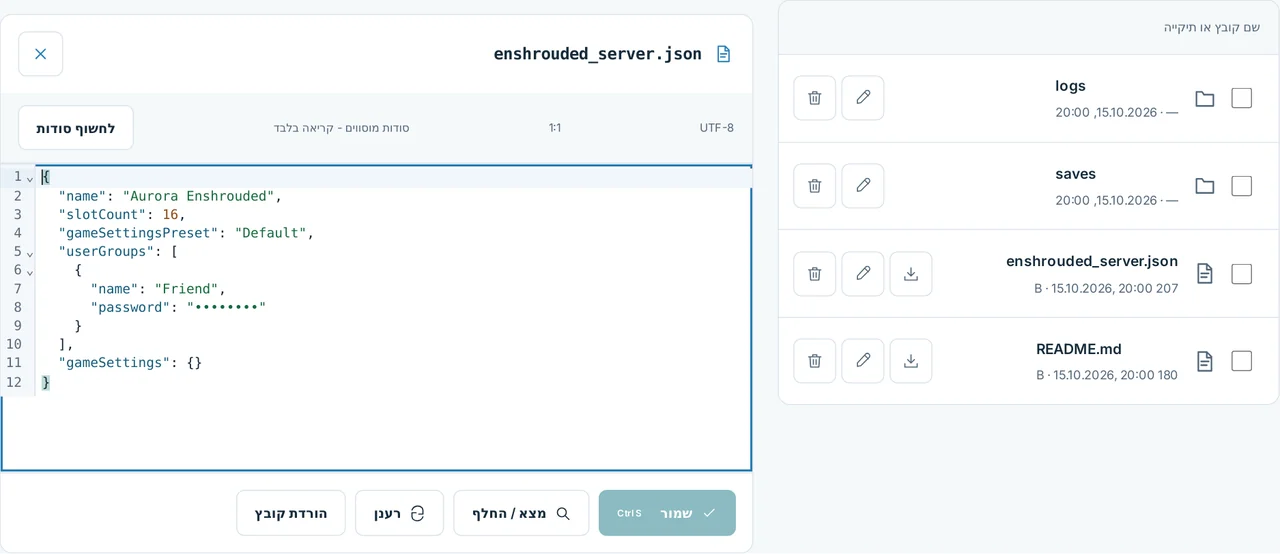Click the saves folder icon

(x=1205, y=186)
